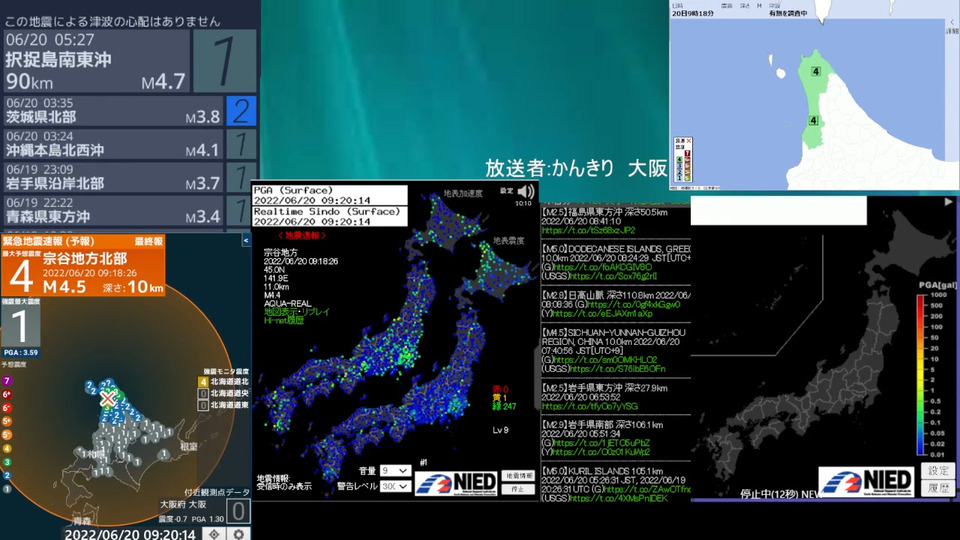
Task: Click the 〈地震速報〉 red heading
Action: 302,236
